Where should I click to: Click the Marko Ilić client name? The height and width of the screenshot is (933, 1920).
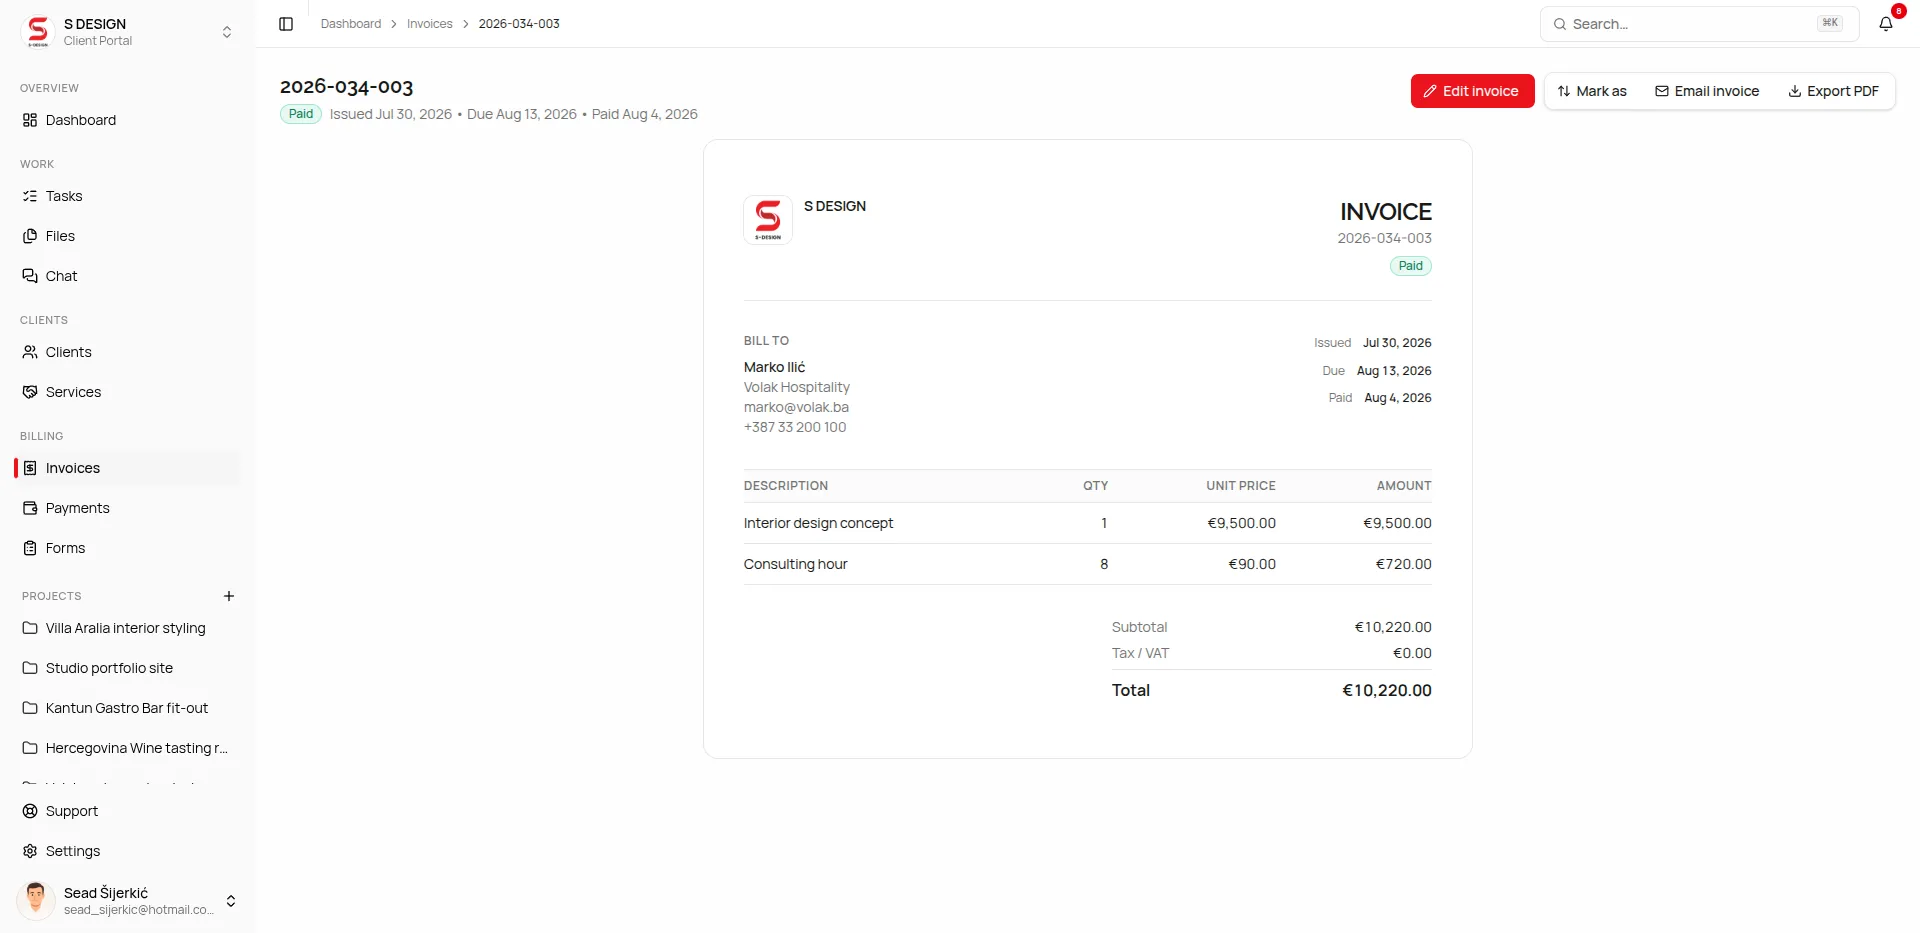point(774,367)
